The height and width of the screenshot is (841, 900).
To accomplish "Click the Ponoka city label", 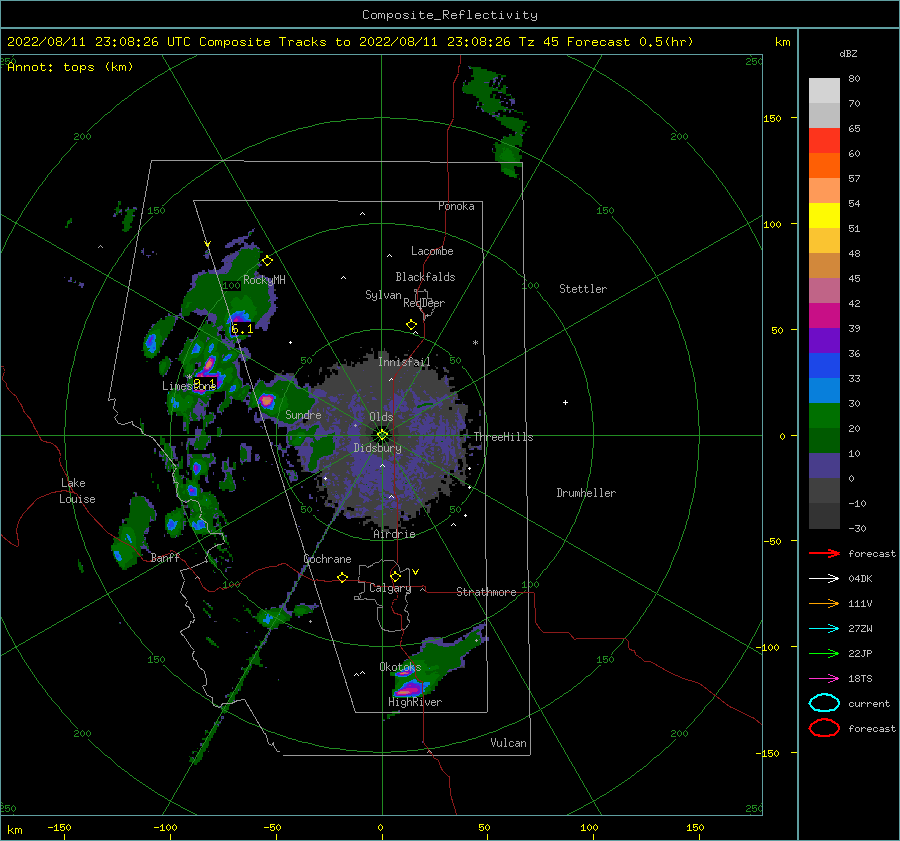I will pyautogui.click(x=456, y=206).
